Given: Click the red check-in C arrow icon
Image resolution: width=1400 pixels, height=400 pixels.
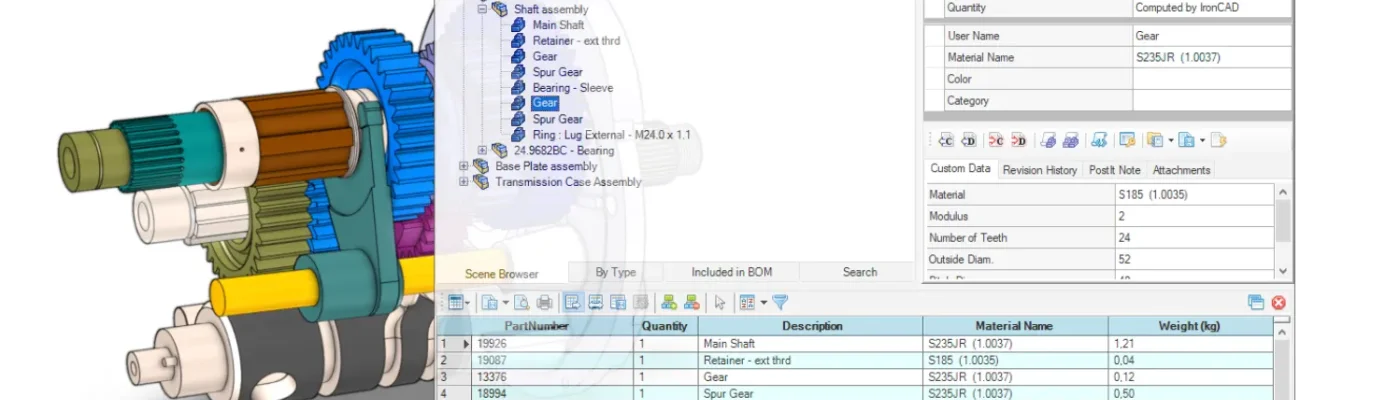Looking at the screenshot, I should (996, 140).
